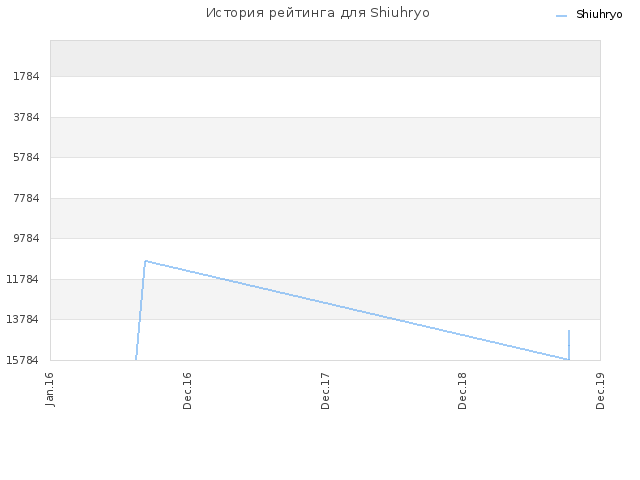This screenshot has width=640, height=480.
Task: Click the 5784 y-axis label
Action: pos(26,157)
